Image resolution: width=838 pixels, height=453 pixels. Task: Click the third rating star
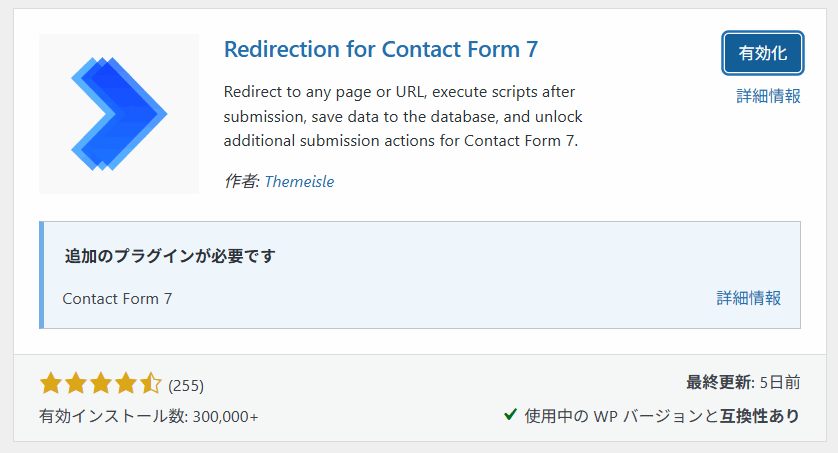pos(101,384)
